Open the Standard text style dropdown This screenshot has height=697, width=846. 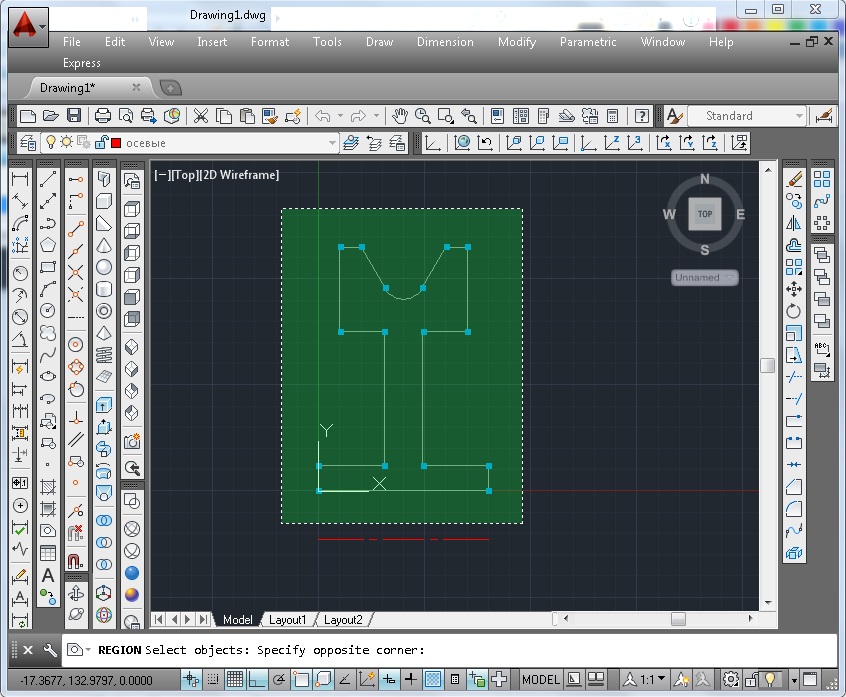pyautogui.click(x=799, y=116)
